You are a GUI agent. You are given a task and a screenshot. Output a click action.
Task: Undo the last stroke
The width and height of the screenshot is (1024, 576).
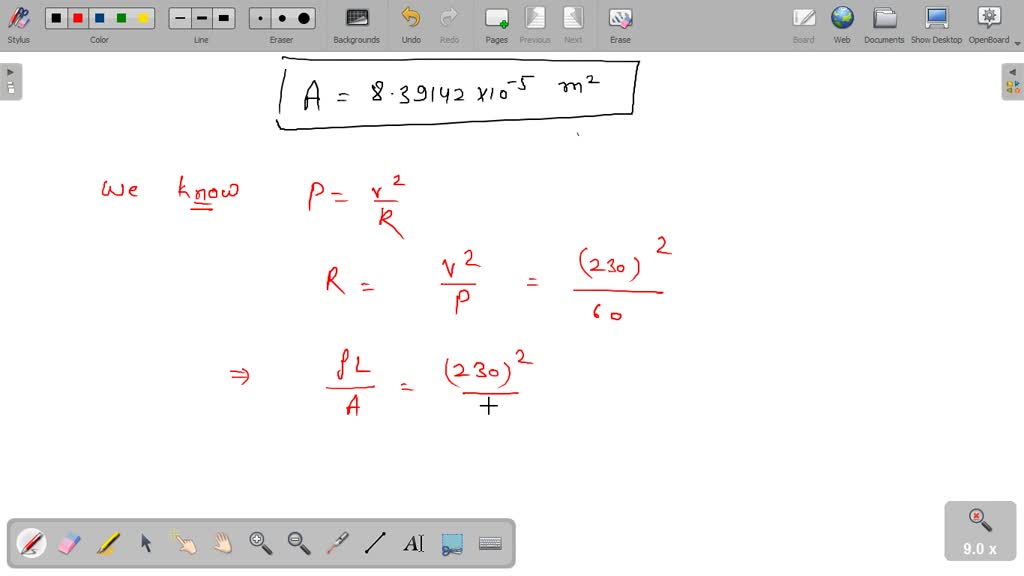click(411, 25)
